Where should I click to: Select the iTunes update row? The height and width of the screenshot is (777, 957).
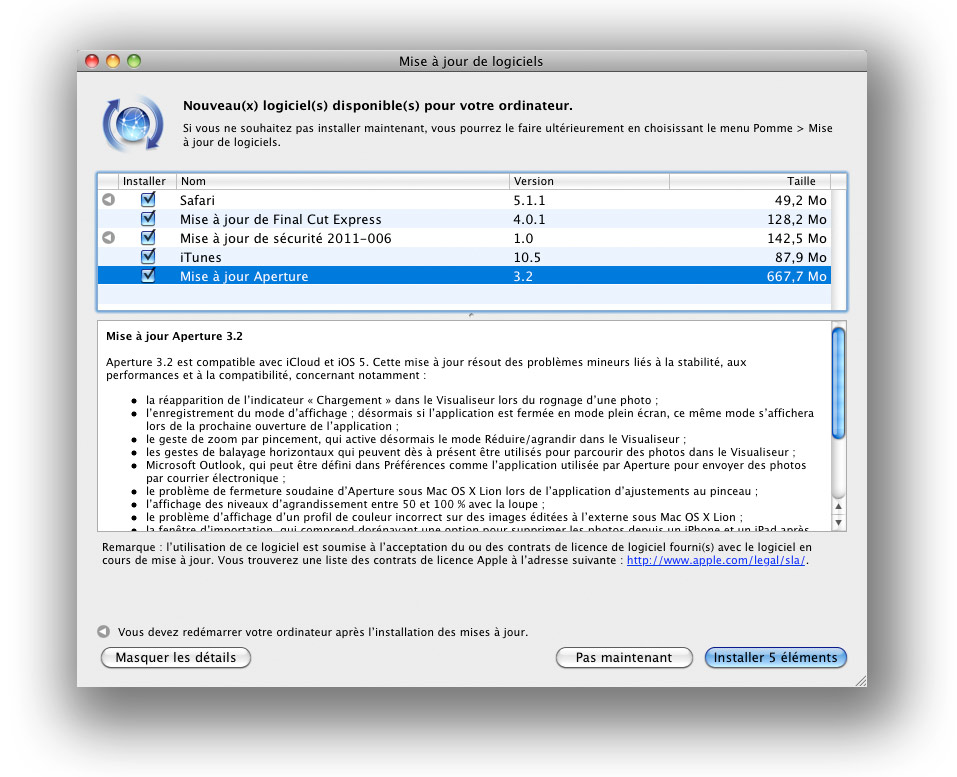click(x=464, y=256)
